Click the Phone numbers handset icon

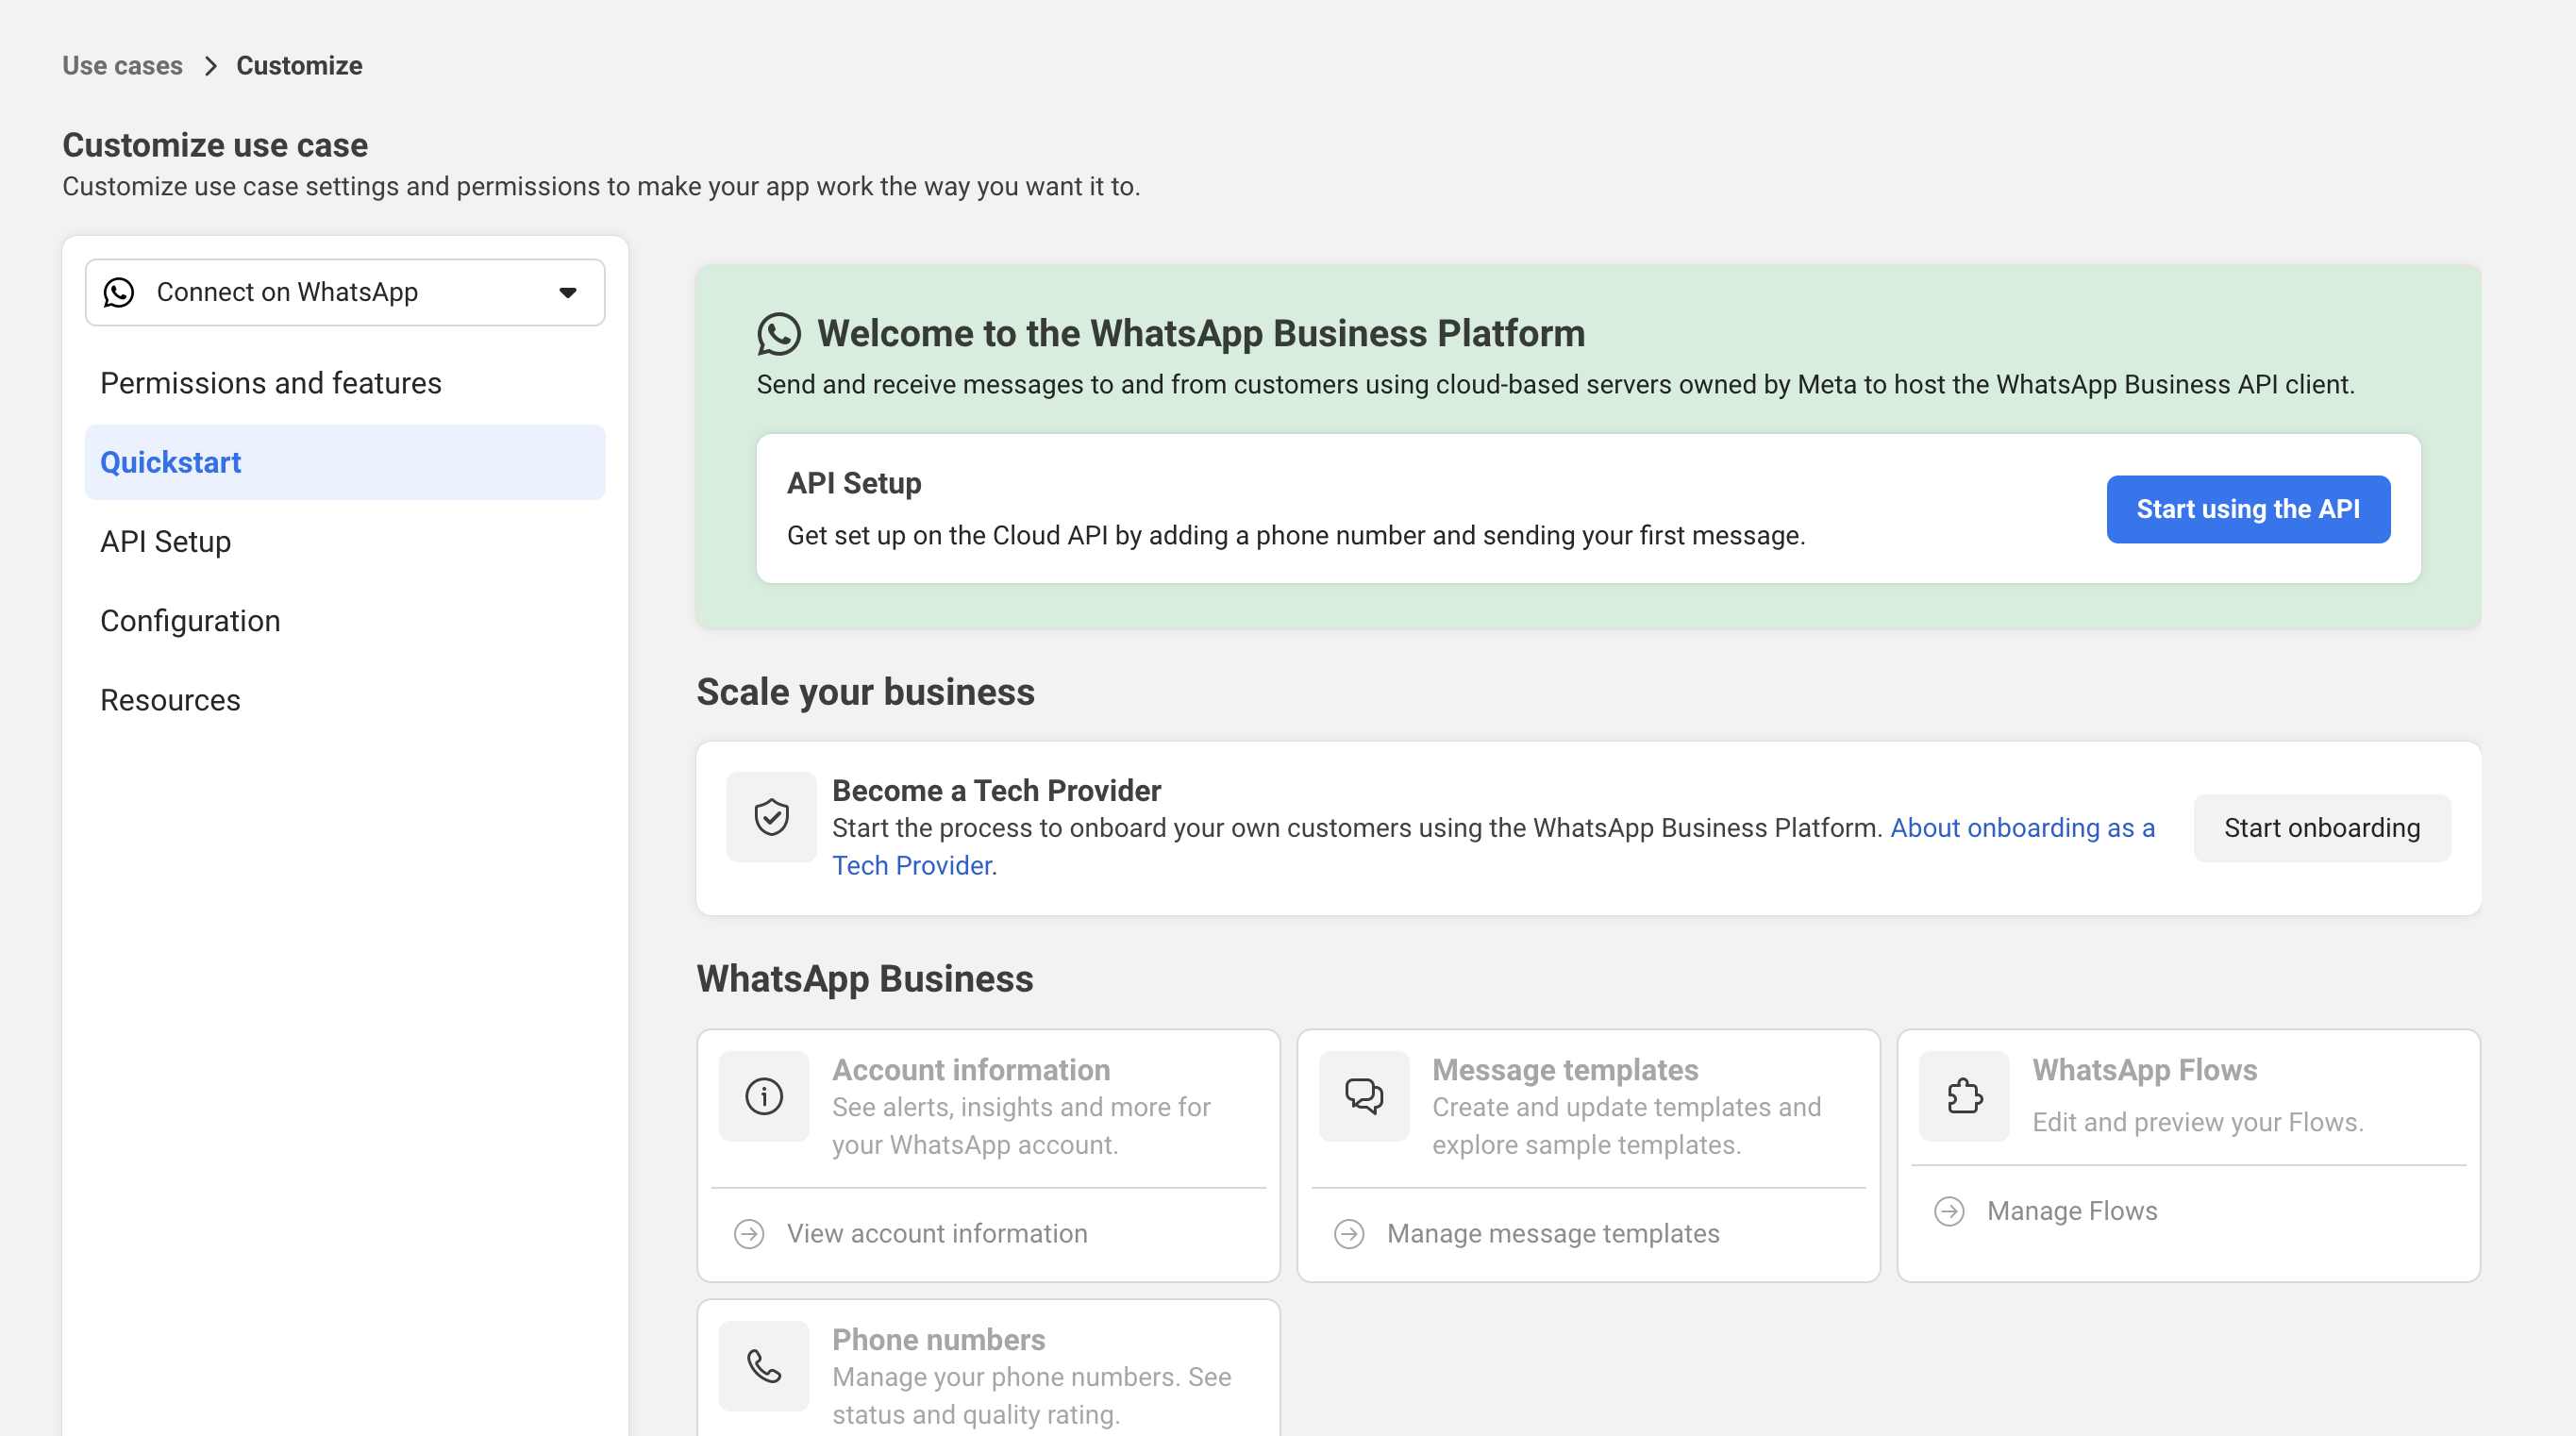tap(764, 1366)
